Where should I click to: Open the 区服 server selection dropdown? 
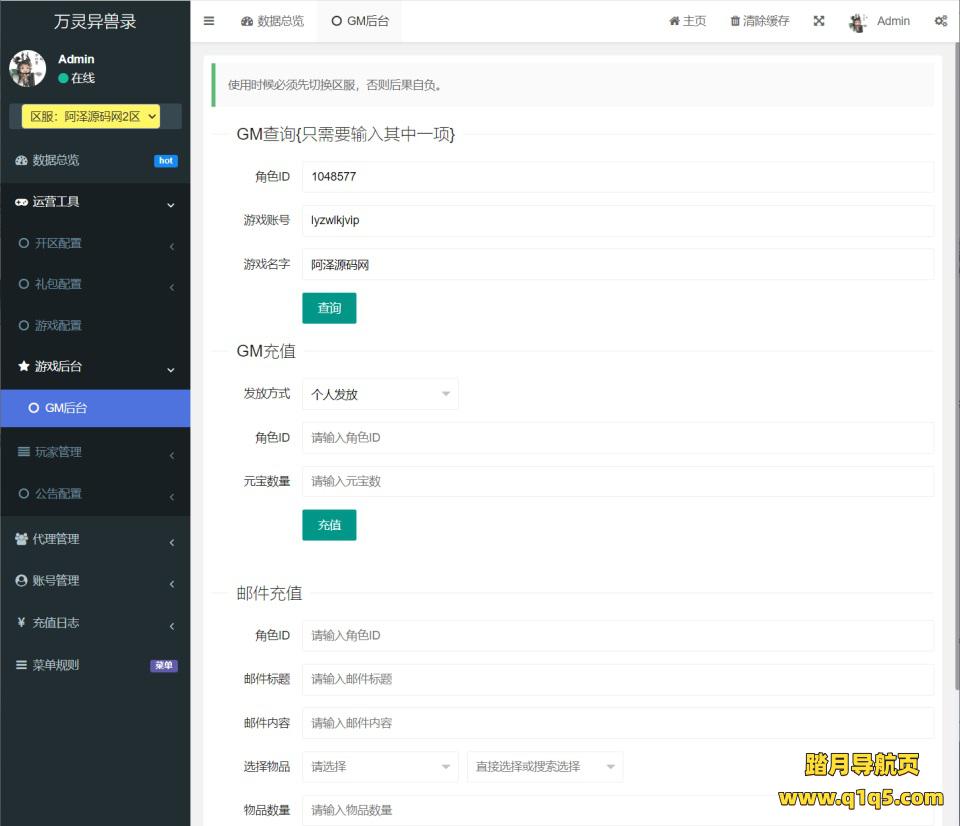click(91, 117)
